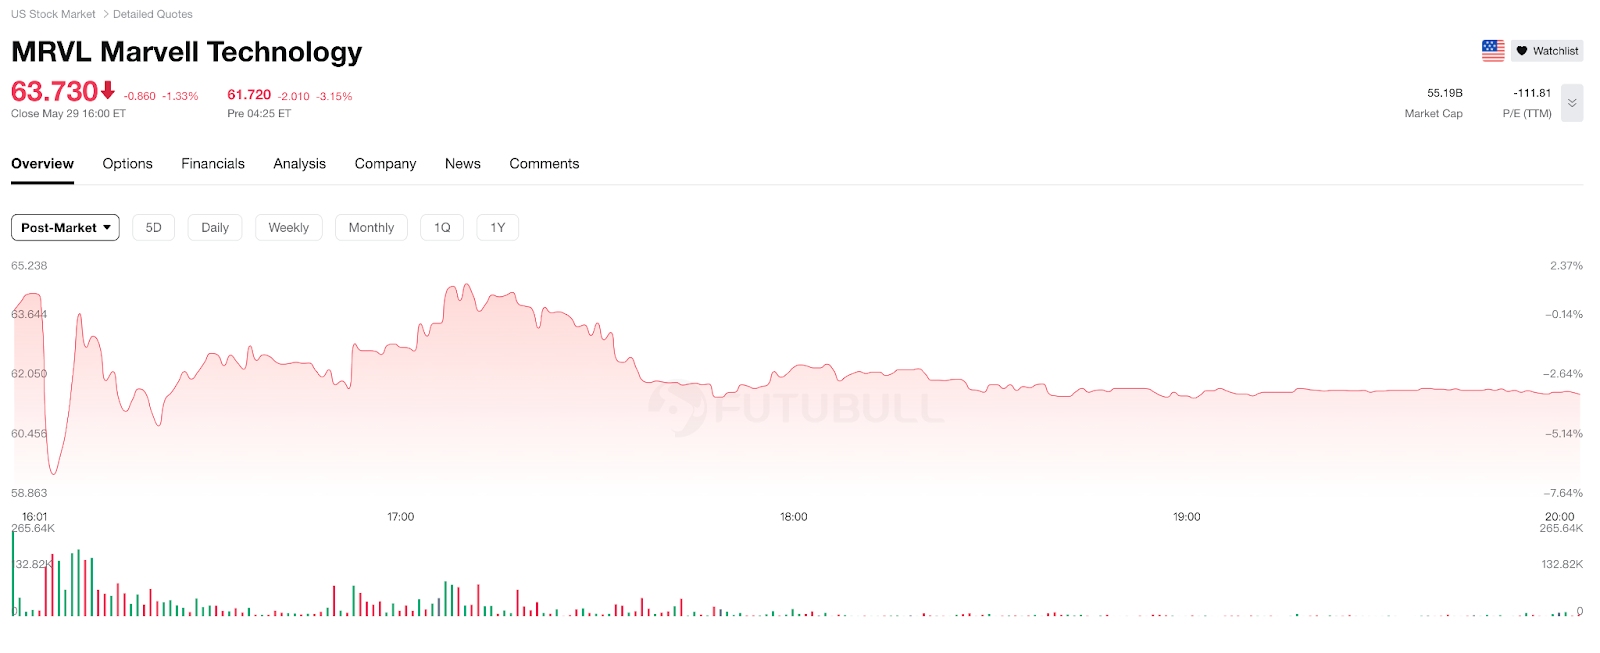1600x653 pixels.
Task: View the News tab
Action: coord(462,163)
